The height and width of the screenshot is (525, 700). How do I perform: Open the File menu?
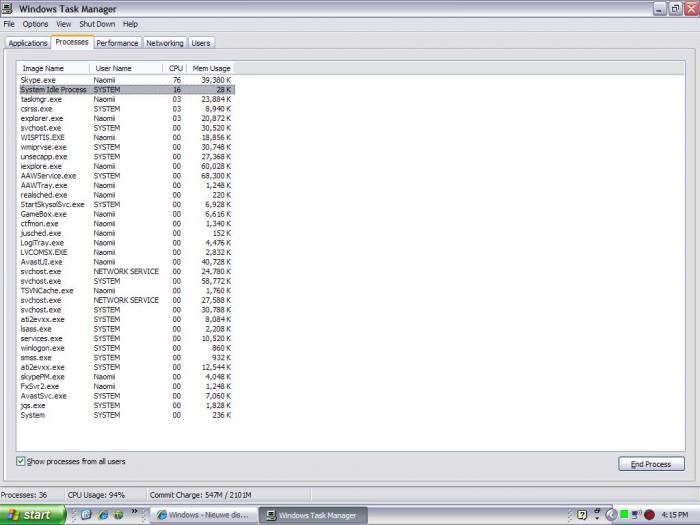(x=9, y=24)
